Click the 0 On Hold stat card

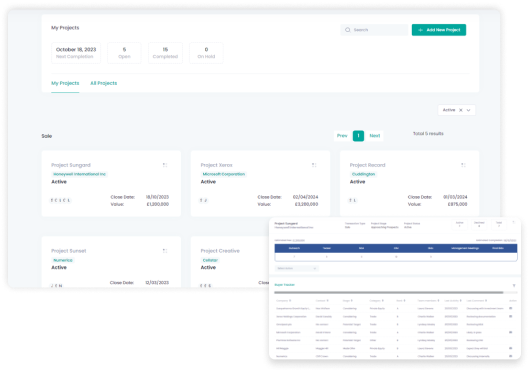(206, 53)
